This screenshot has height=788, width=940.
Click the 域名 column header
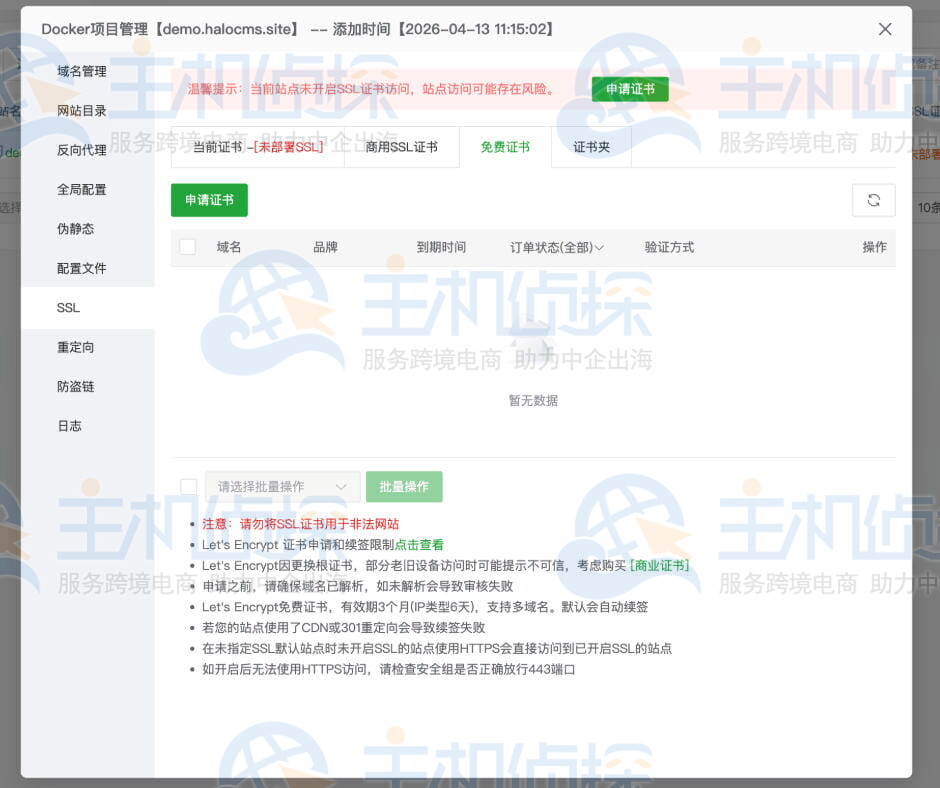(229, 247)
